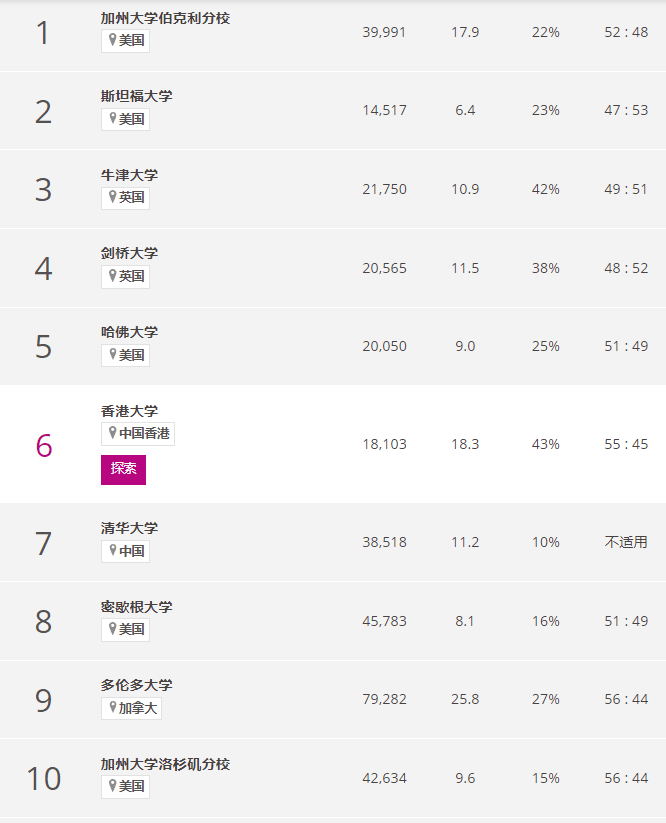Open the 多伦多大学 university page

pyautogui.click(x=136, y=685)
